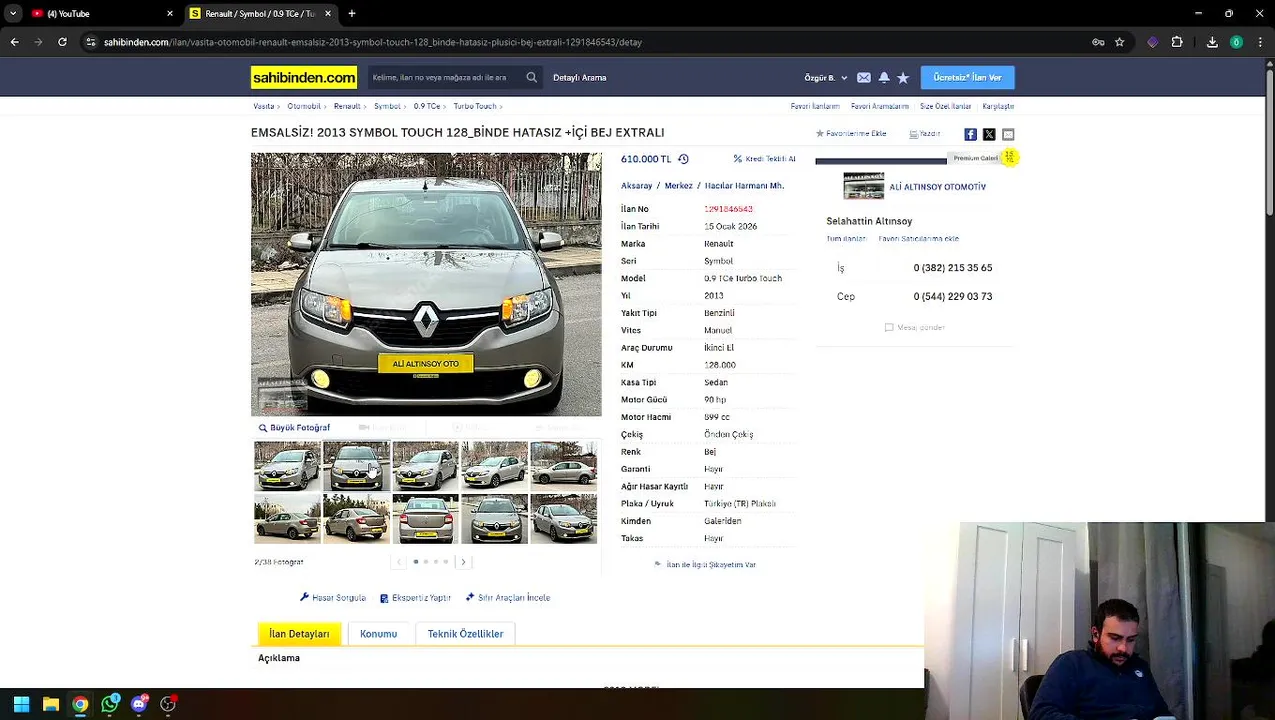Viewport: 1275px width, 720px height.
Task: View site information icon in address bar
Action: coord(91,42)
